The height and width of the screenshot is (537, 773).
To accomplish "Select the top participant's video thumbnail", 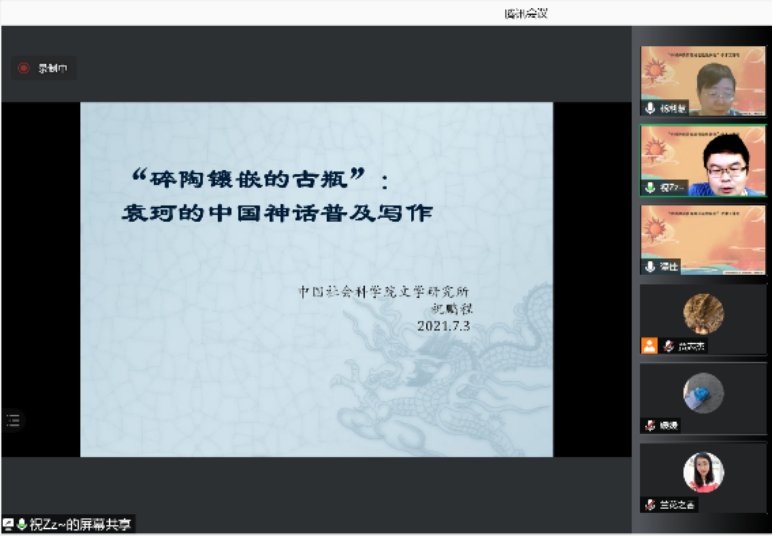I will (703, 80).
